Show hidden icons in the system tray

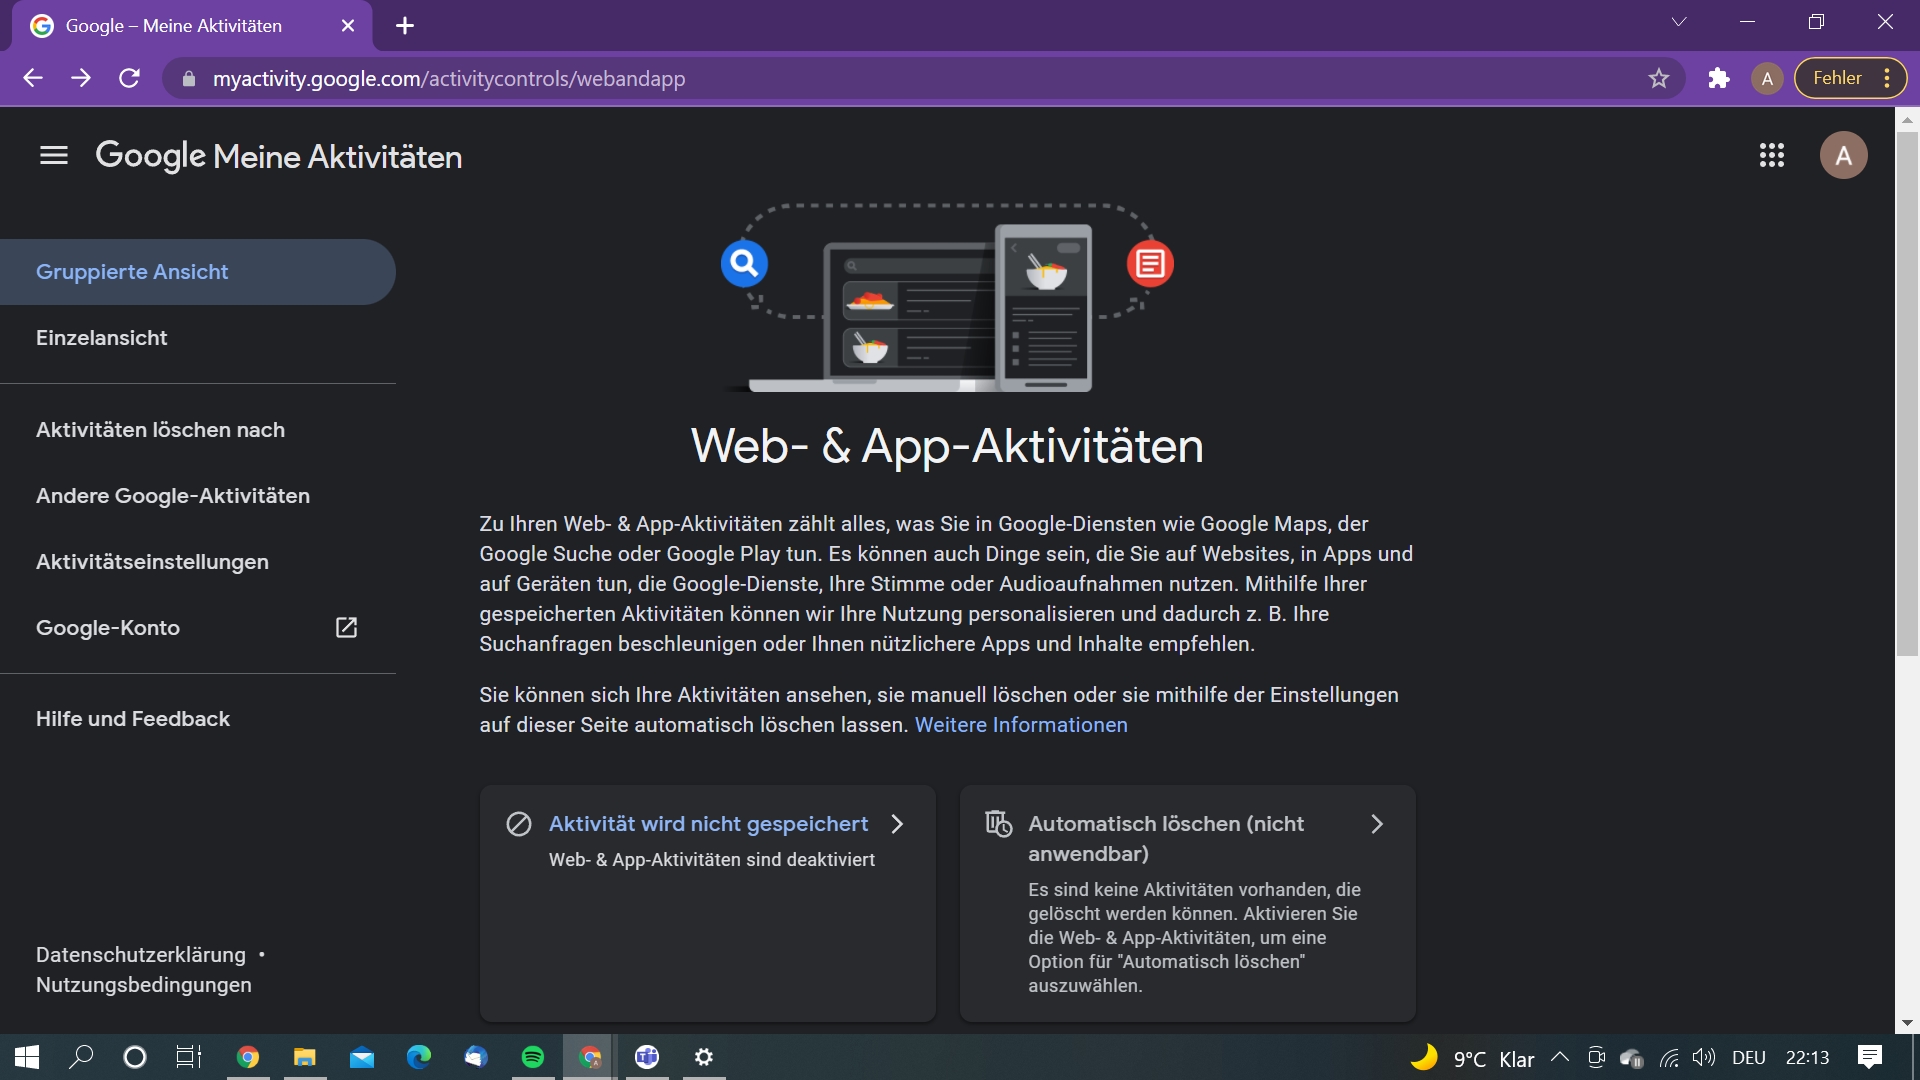pos(1560,1057)
